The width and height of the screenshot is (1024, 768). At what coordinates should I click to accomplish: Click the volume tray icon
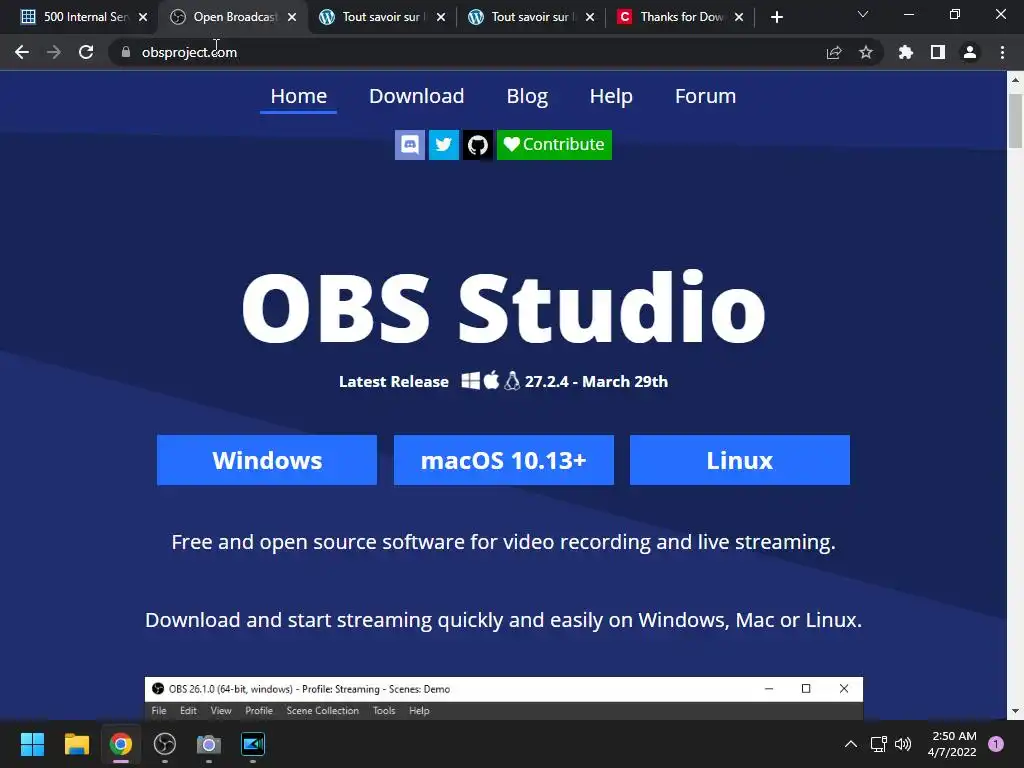pos(903,744)
